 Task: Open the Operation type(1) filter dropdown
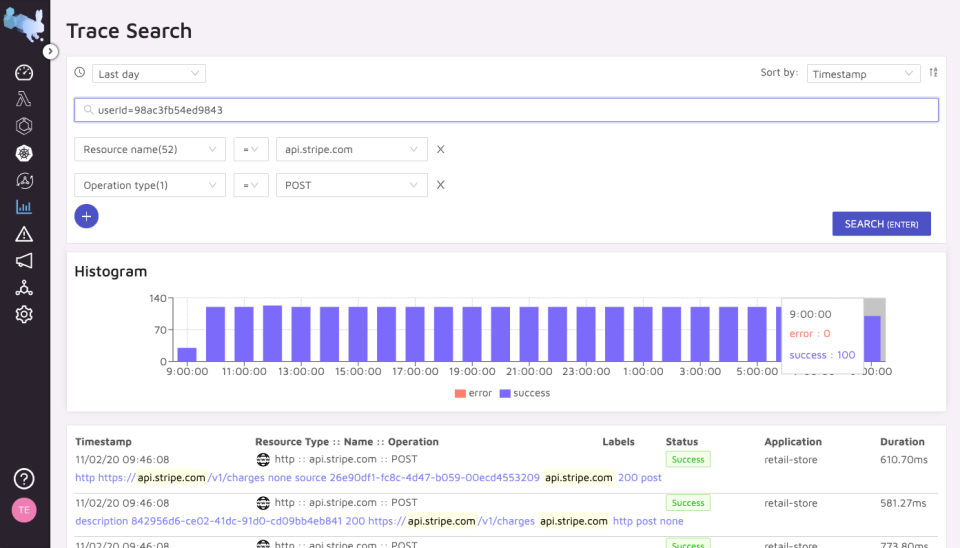coord(150,185)
